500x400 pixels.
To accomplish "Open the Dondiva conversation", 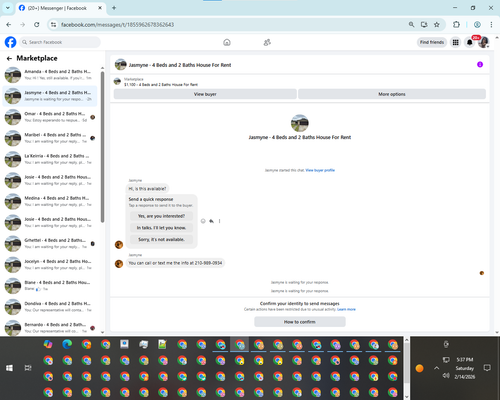I will (50, 307).
